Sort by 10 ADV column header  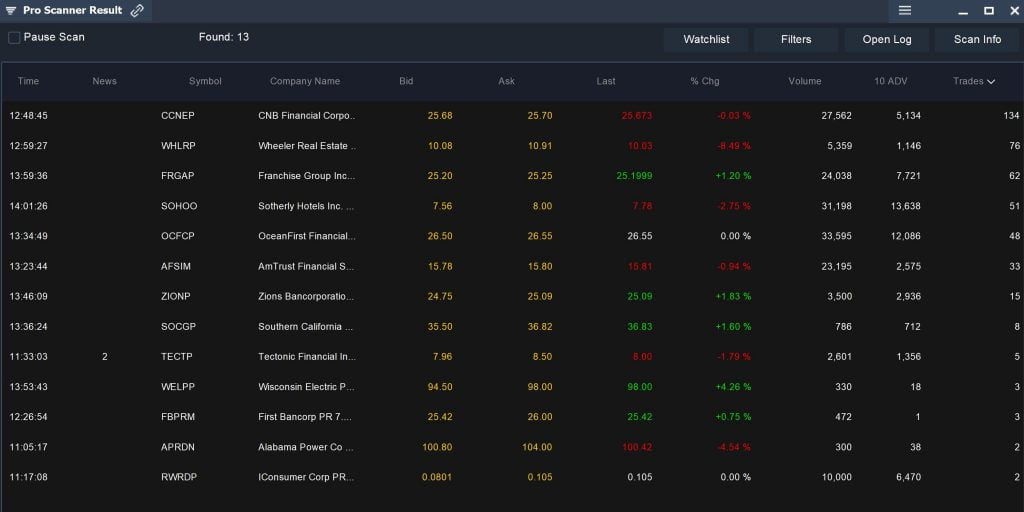point(891,82)
